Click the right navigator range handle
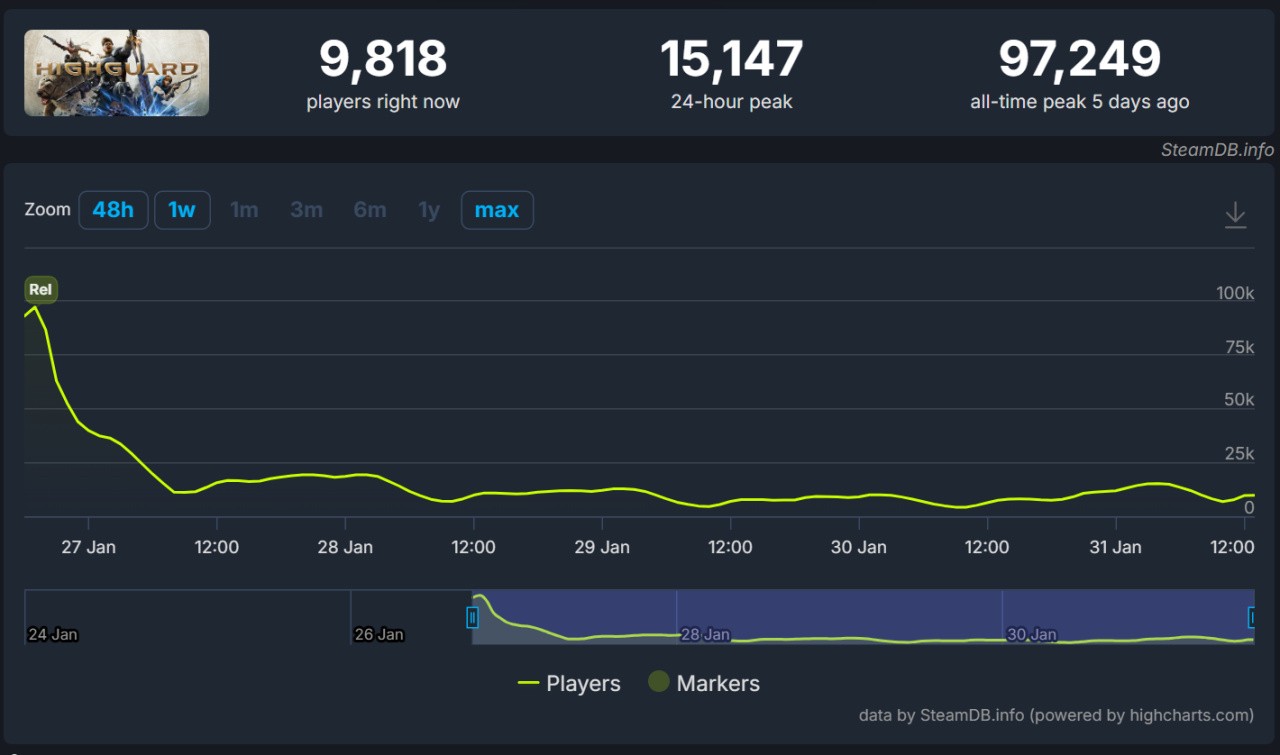This screenshot has height=755, width=1280. [x=1251, y=617]
